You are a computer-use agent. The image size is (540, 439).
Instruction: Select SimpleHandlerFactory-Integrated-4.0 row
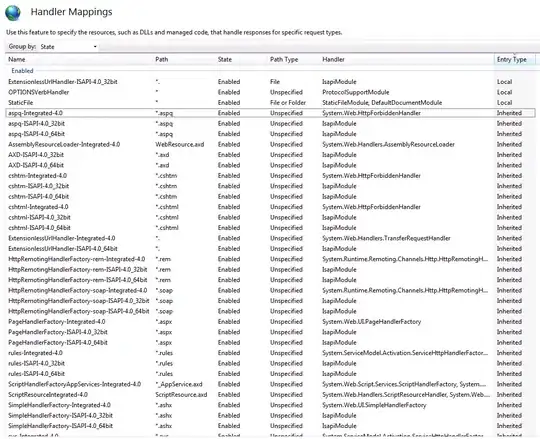click(270, 405)
